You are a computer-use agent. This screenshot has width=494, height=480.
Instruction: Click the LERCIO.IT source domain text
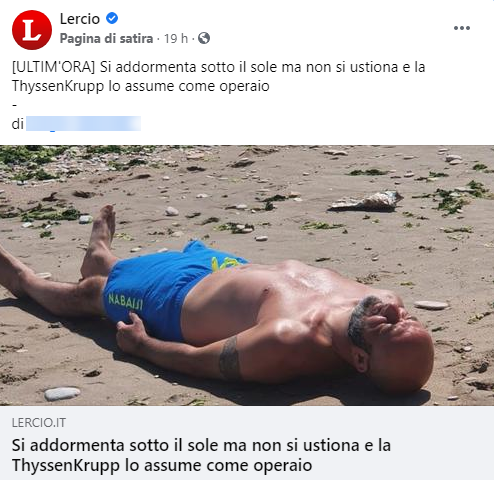39,423
